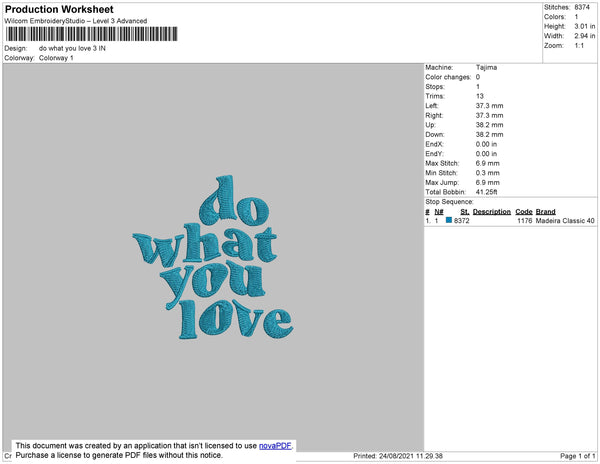Select Width value 2.94 in
The width and height of the screenshot is (600, 464).
point(585,36)
